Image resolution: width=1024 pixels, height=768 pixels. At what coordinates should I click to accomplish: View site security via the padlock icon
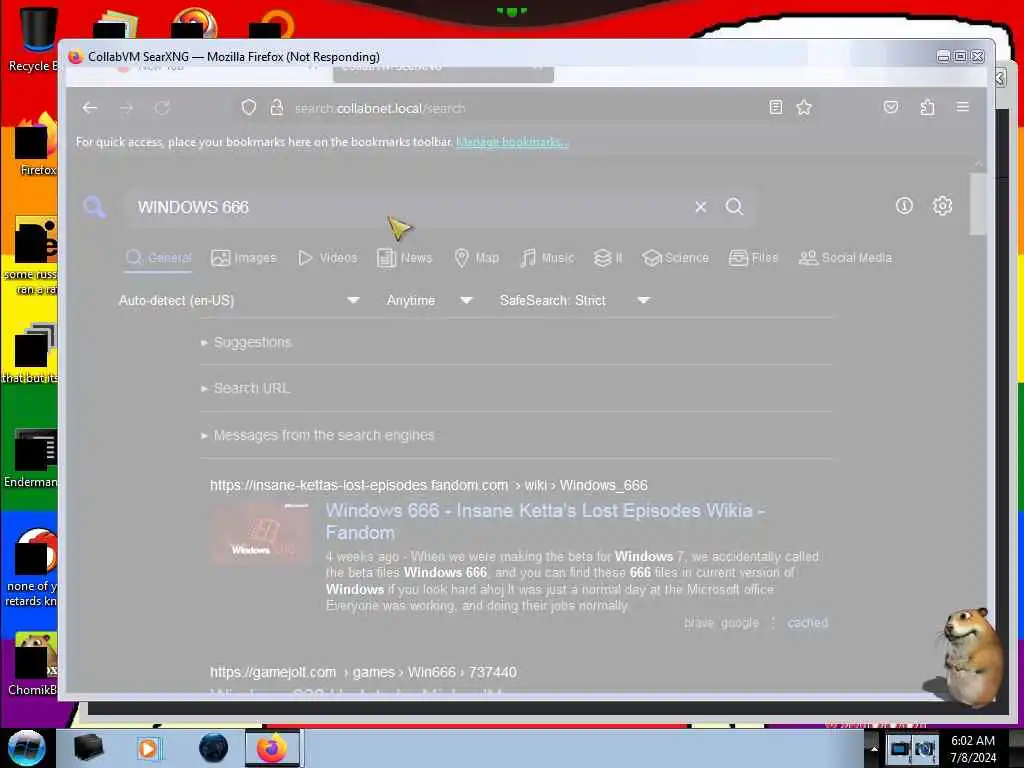[x=277, y=107]
